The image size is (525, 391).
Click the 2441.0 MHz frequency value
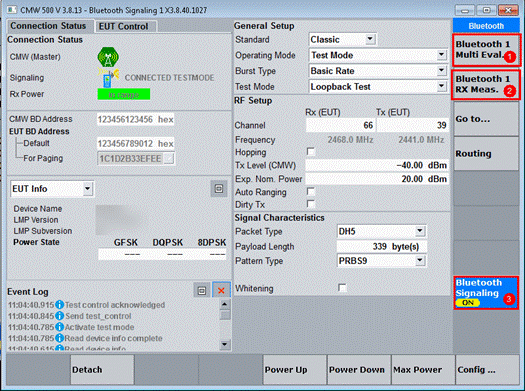(421, 140)
